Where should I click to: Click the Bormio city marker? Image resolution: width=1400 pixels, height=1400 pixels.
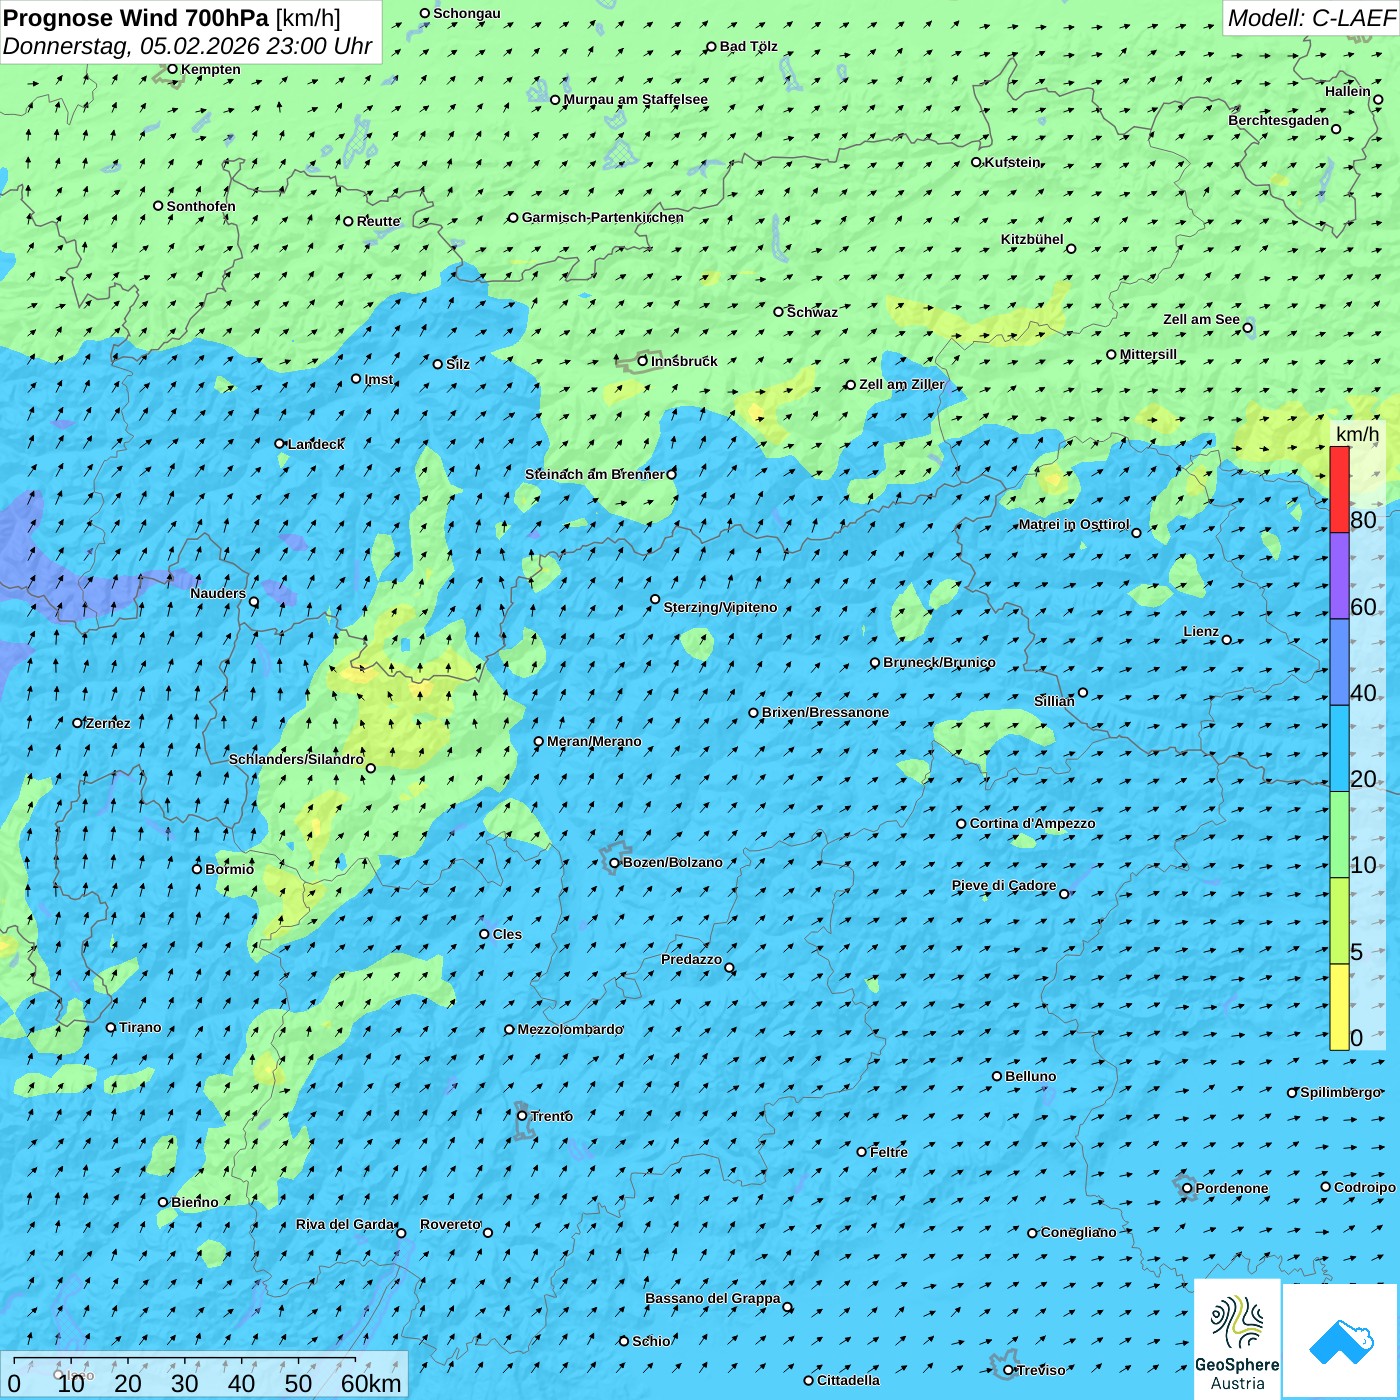197,869
